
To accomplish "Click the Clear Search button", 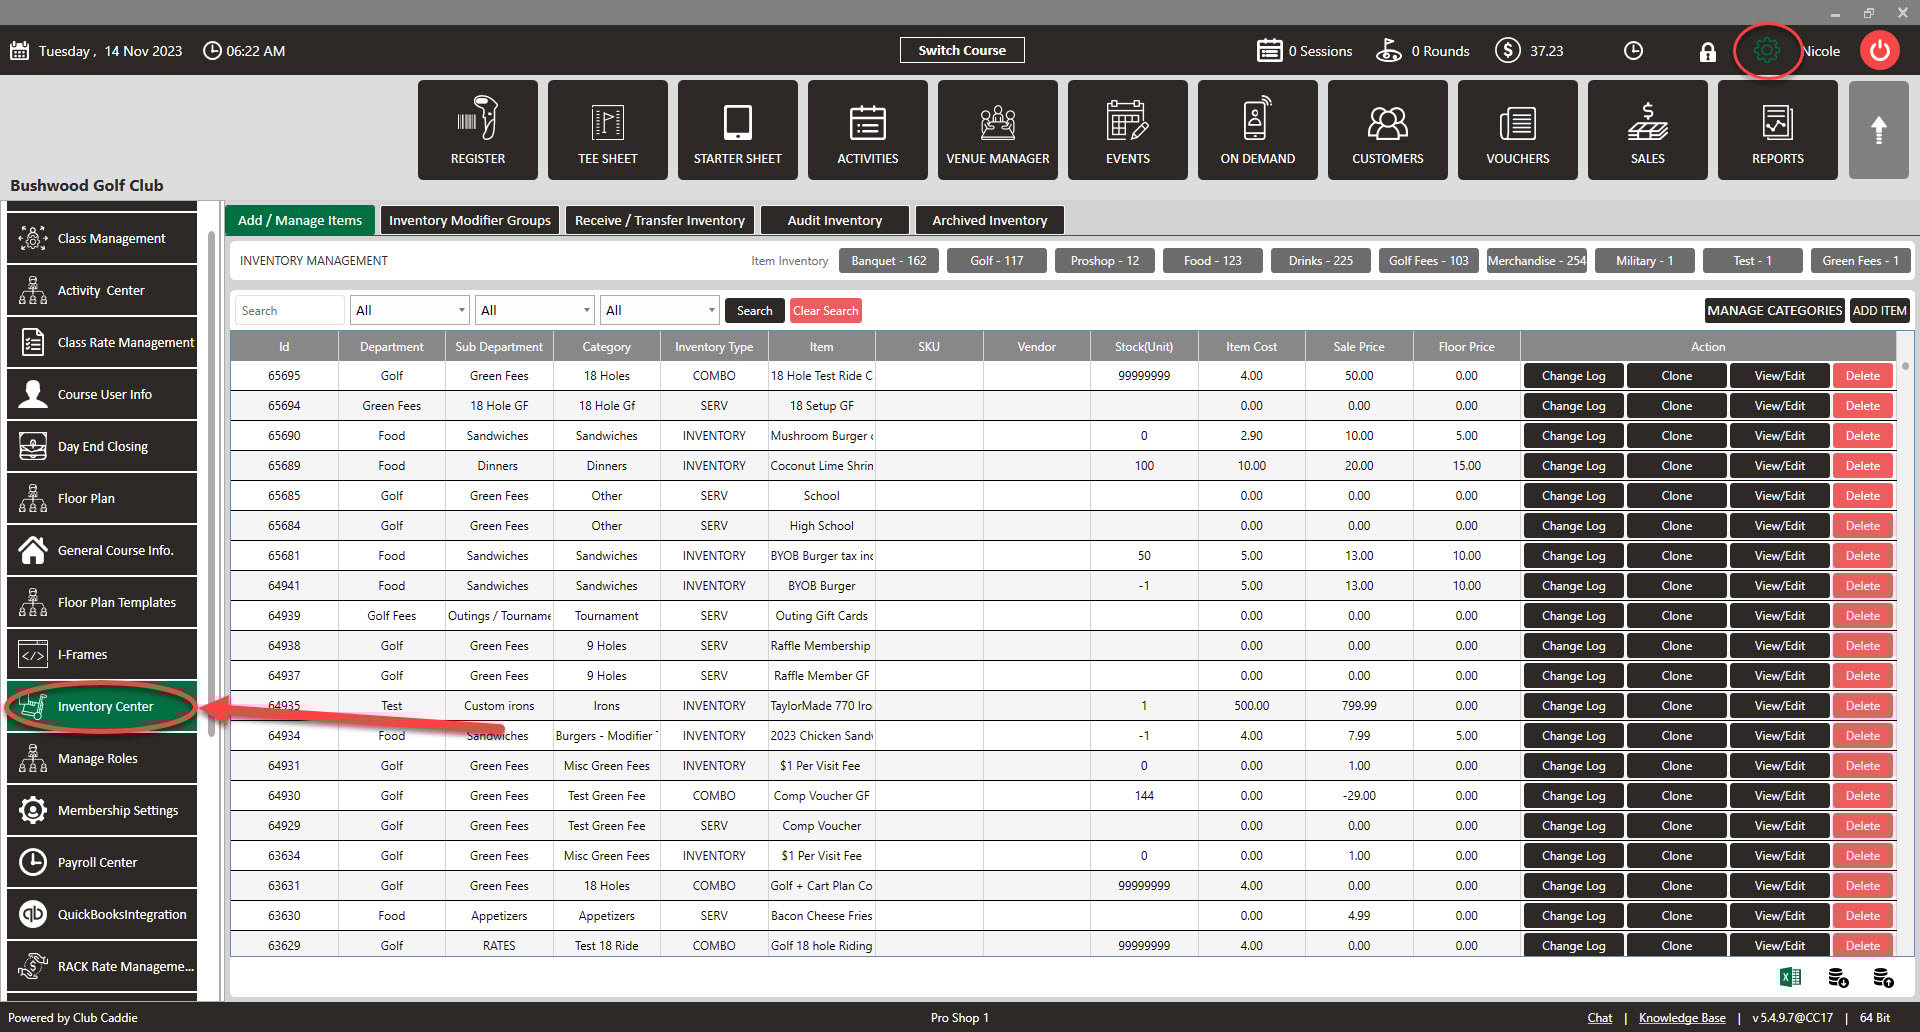I will click(825, 310).
